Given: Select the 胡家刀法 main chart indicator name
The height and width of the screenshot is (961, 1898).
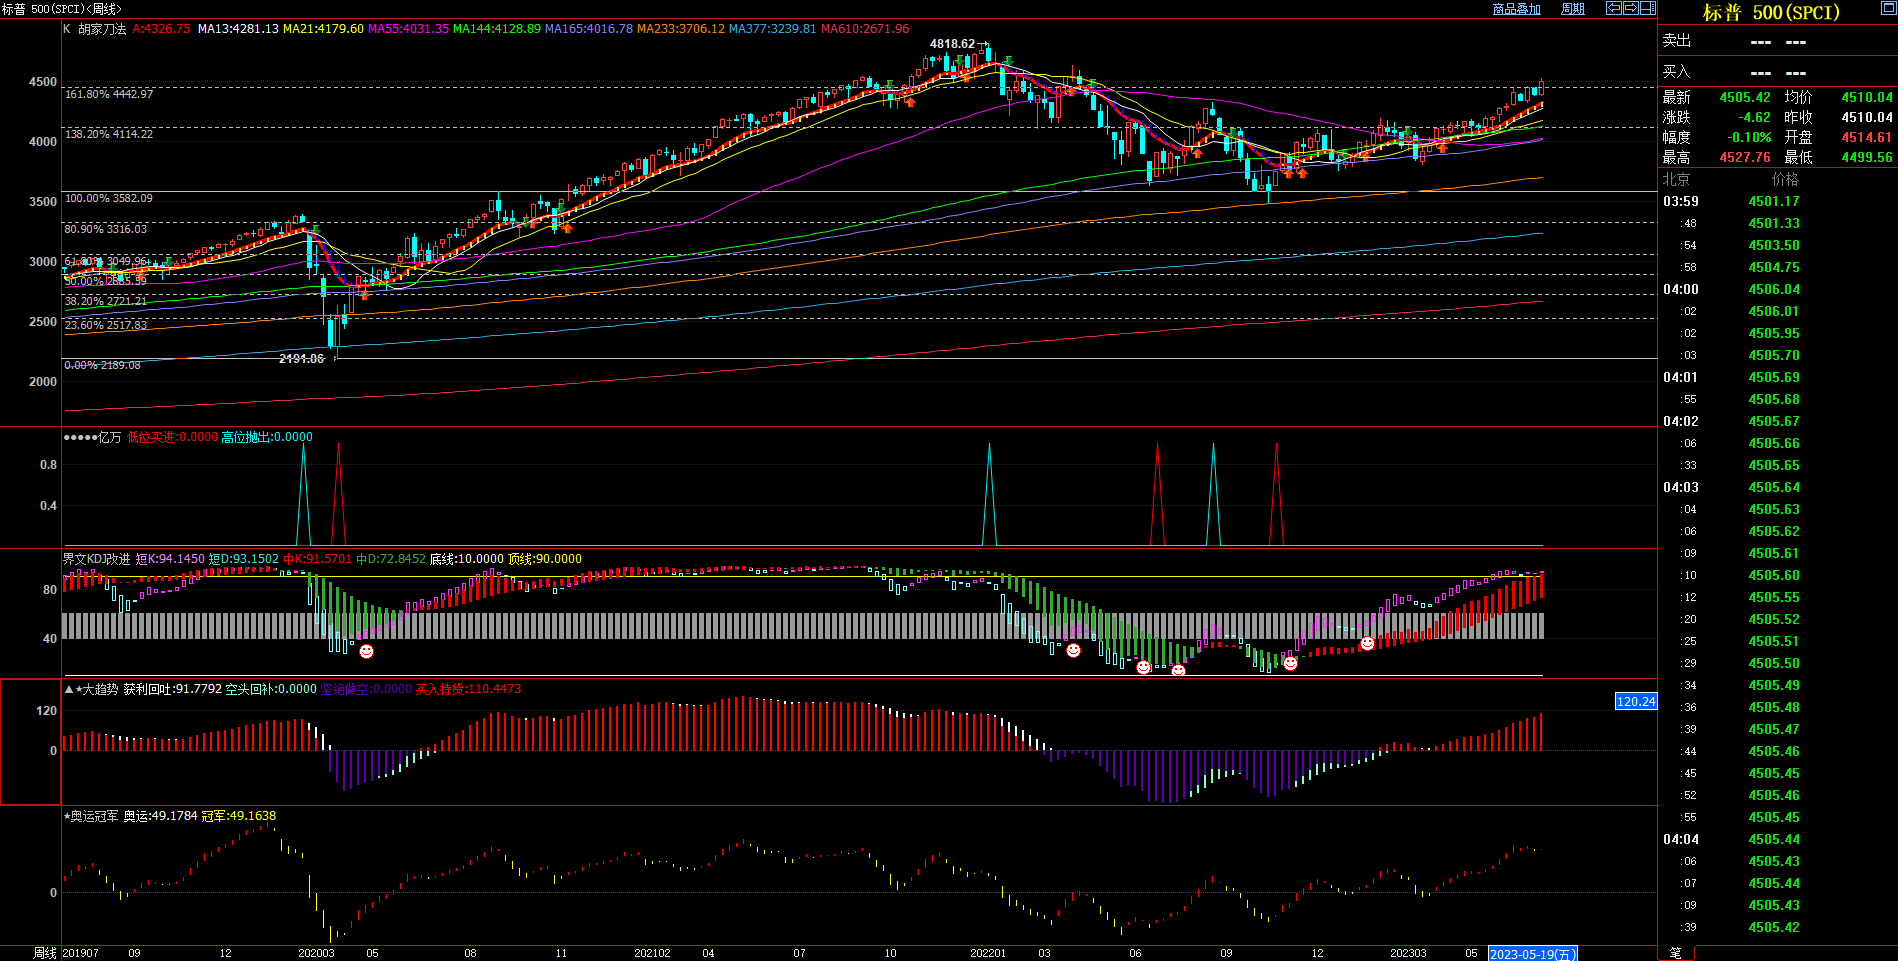Looking at the screenshot, I should click(x=102, y=29).
